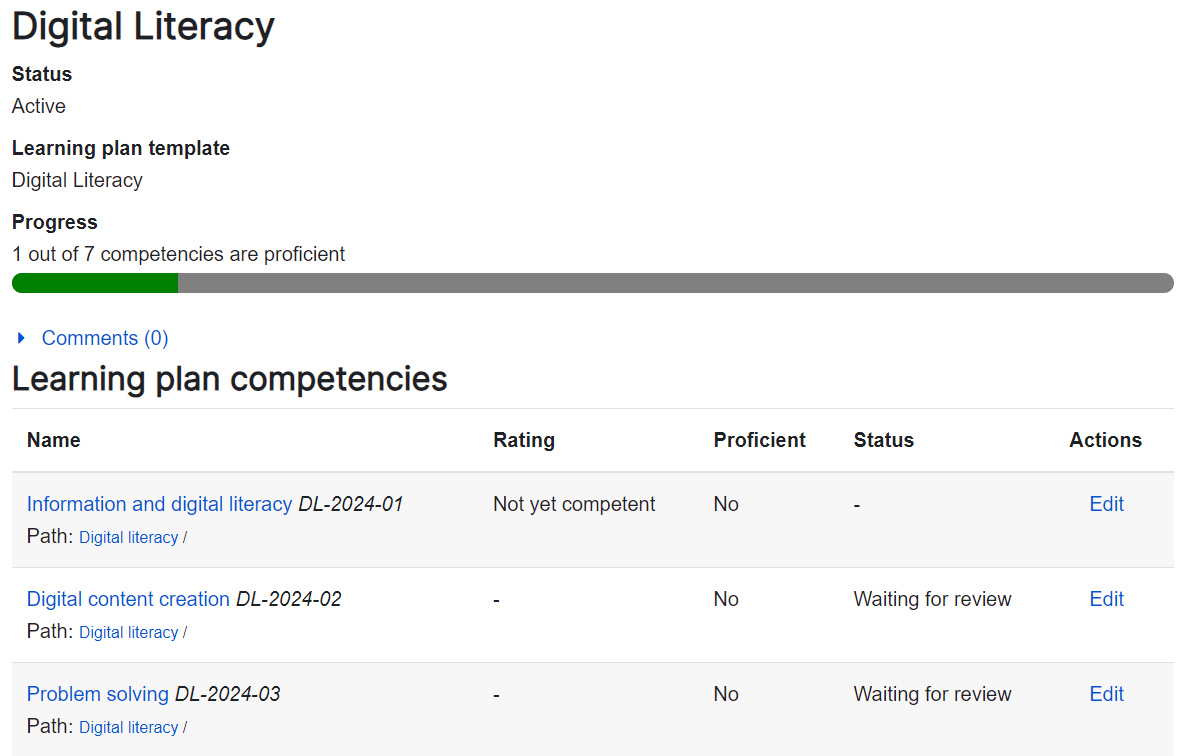Expand the Comments section triangle arrow
Image resolution: width=1182 pixels, height=756 pixels.
(x=21, y=339)
